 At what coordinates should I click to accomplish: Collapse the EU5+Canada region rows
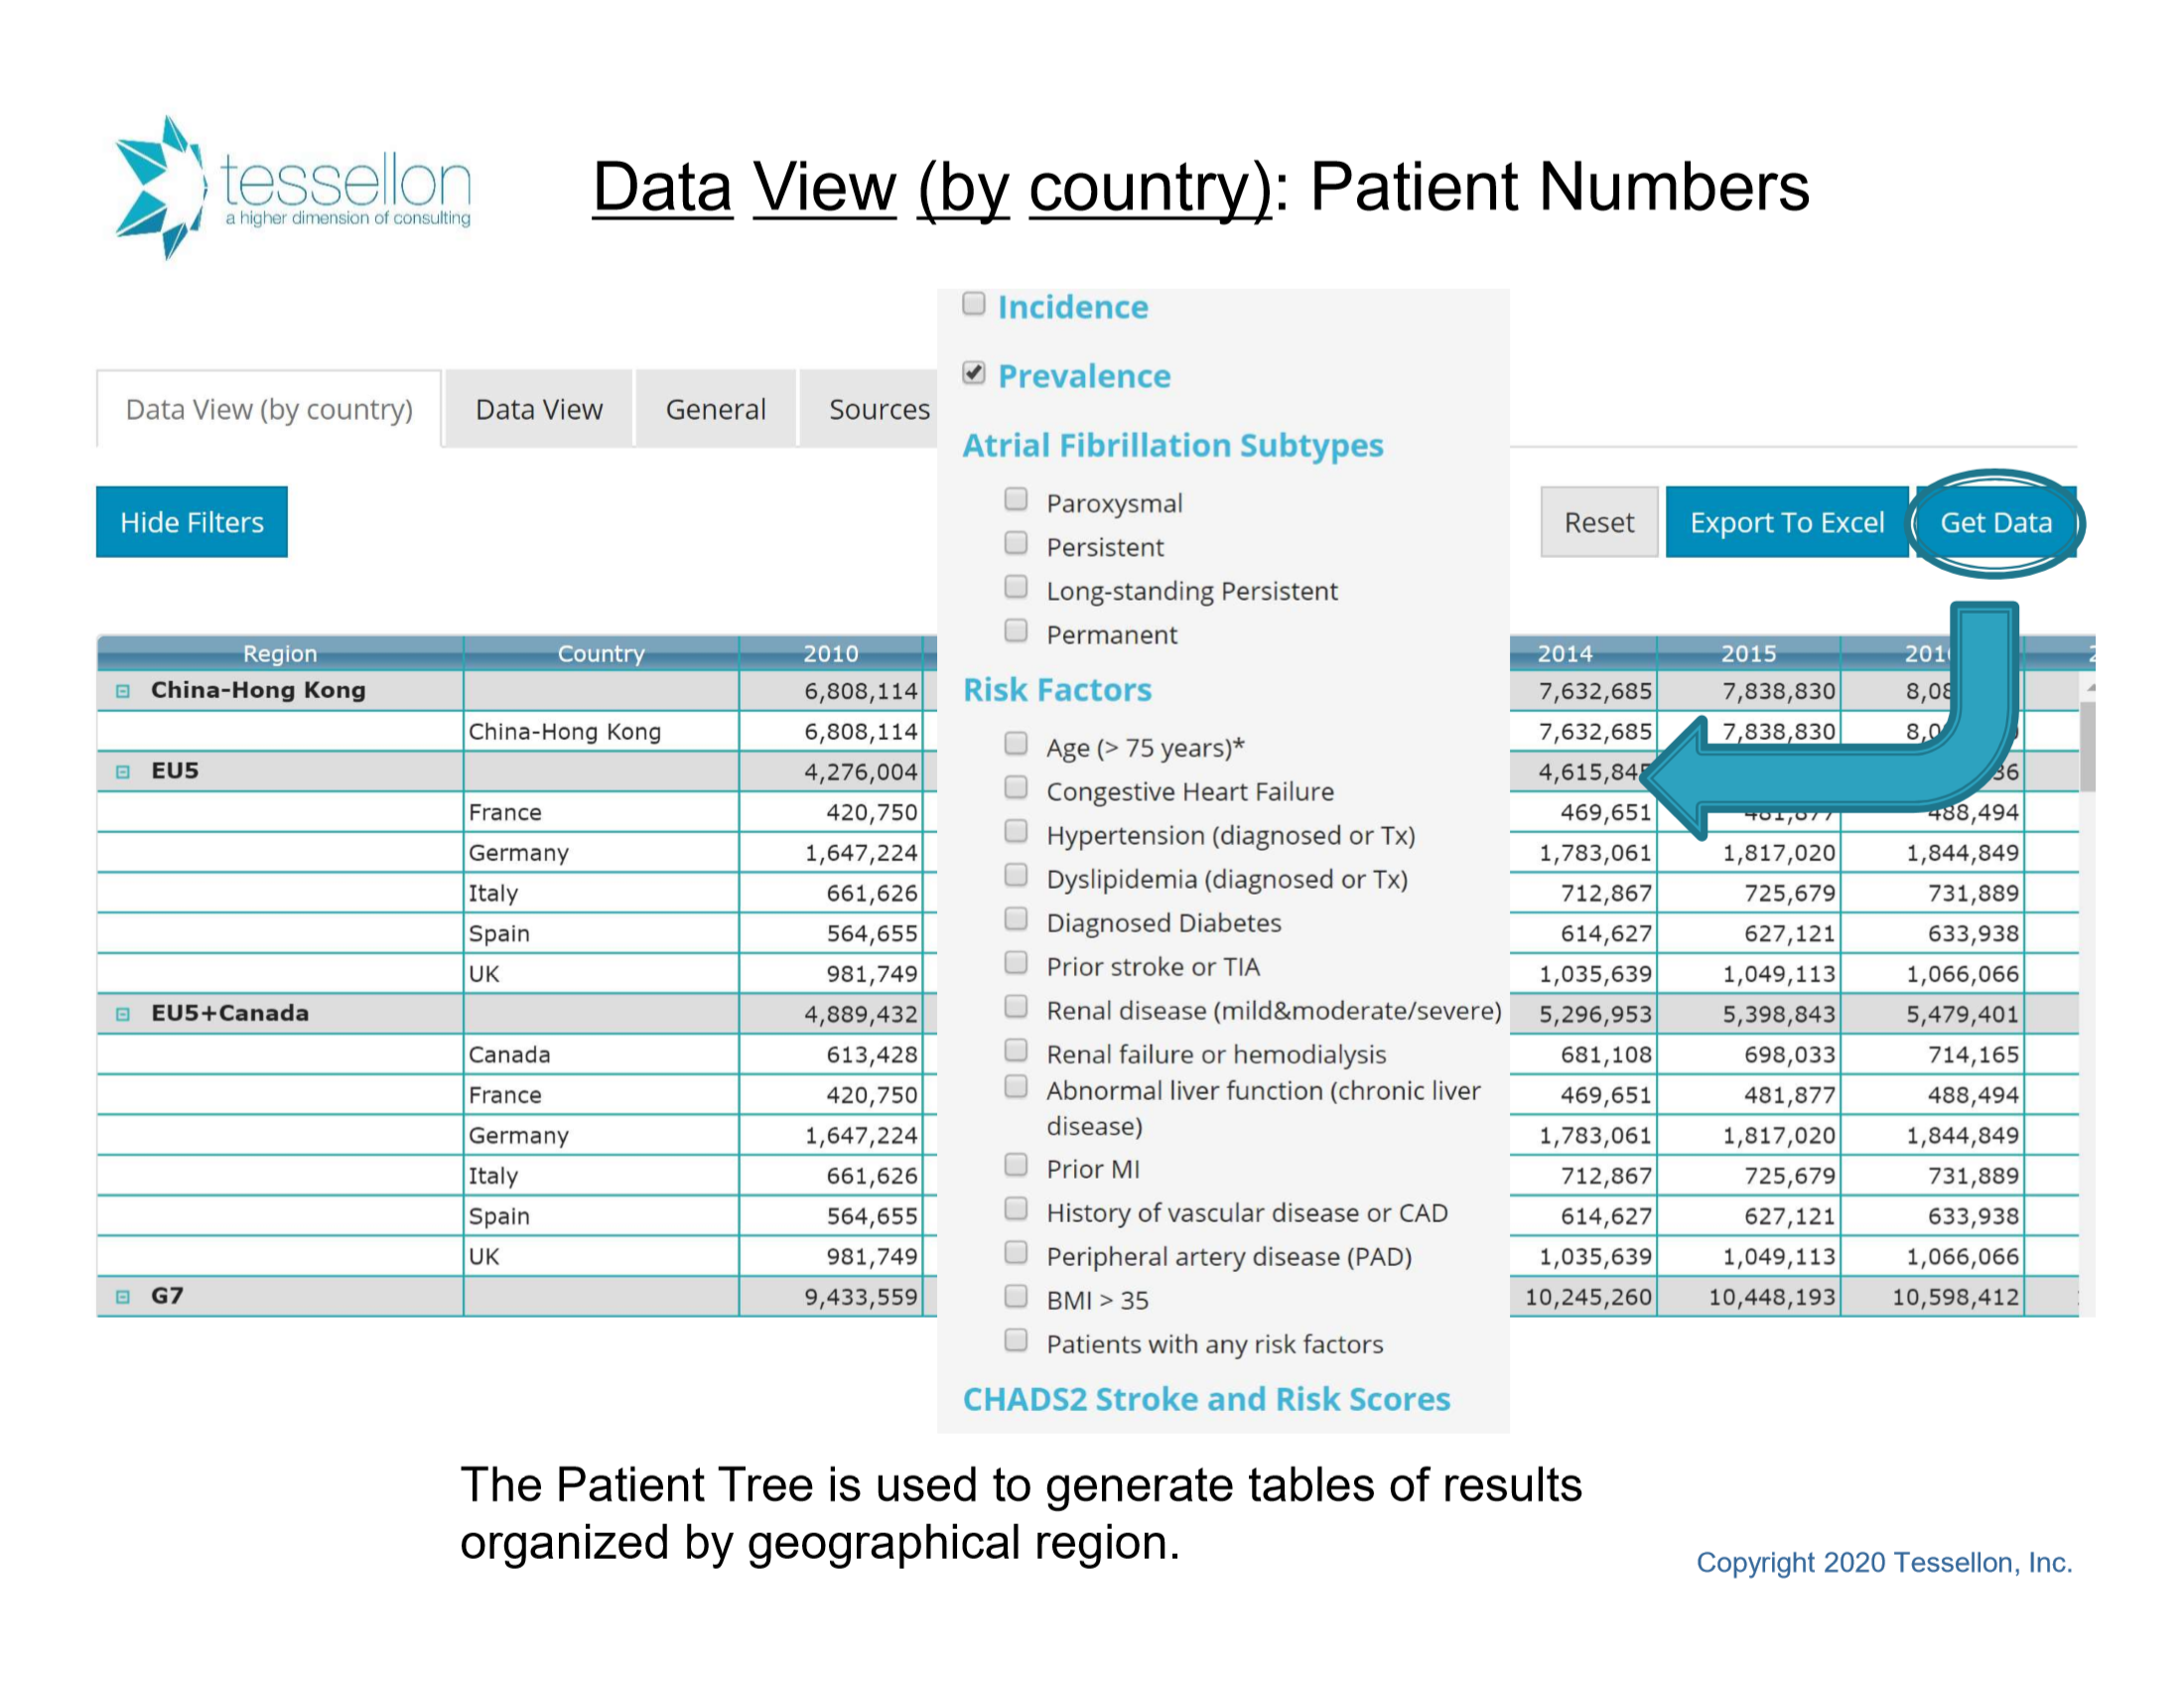[123, 1014]
